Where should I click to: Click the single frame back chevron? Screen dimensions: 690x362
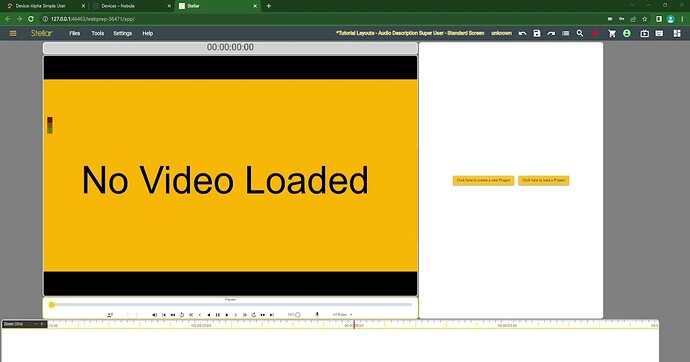click(x=200, y=314)
